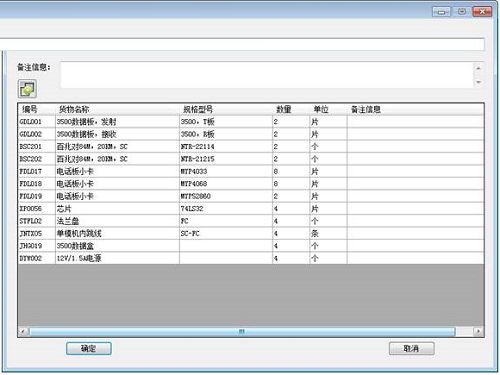Click the table's 备注信息 column header
This screenshot has width=500, height=375.
tap(415, 109)
